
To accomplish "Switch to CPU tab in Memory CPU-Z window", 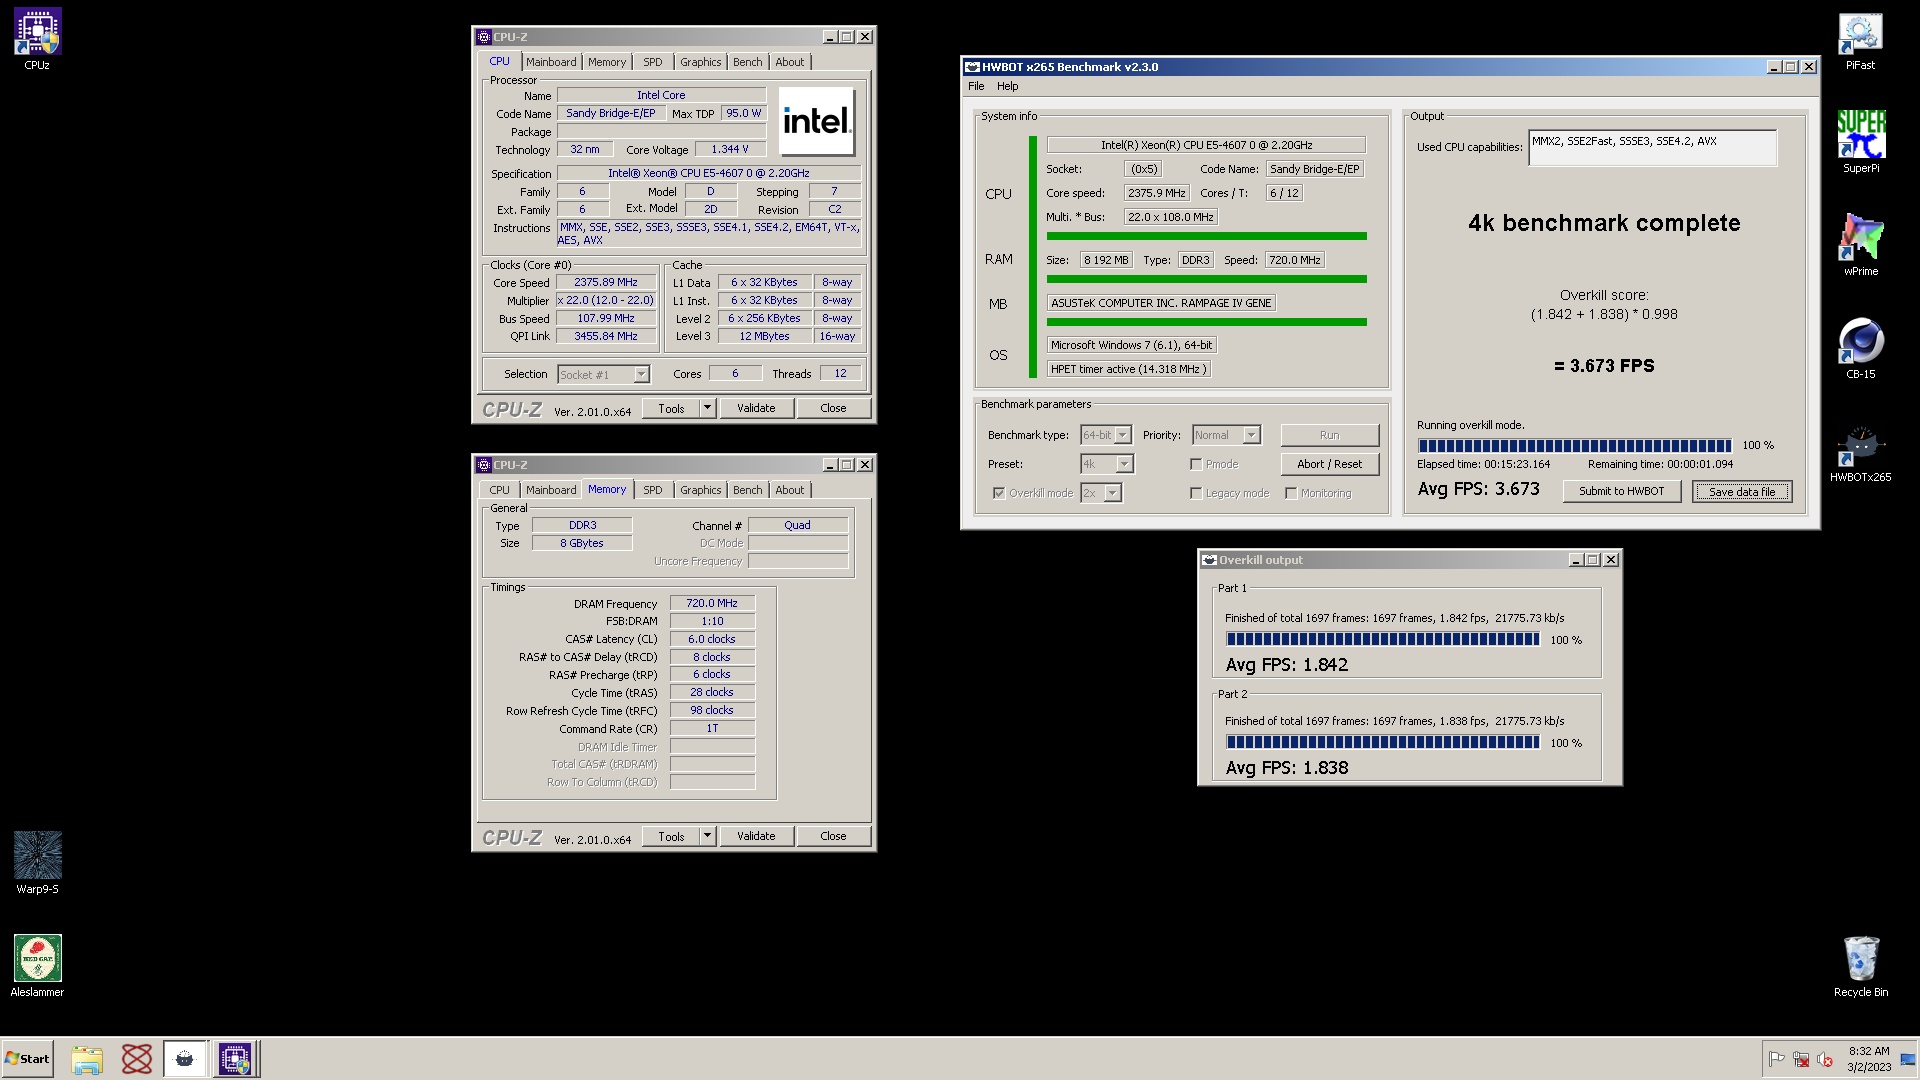I will (x=499, y=490).
